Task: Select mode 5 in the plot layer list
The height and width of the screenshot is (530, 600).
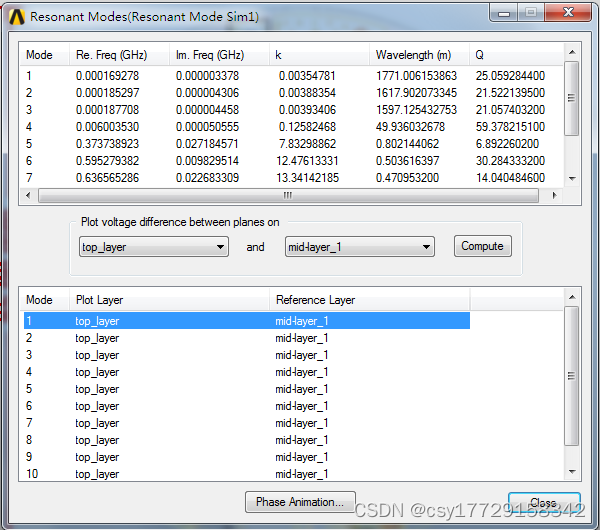Action: (x=247, y=389)
